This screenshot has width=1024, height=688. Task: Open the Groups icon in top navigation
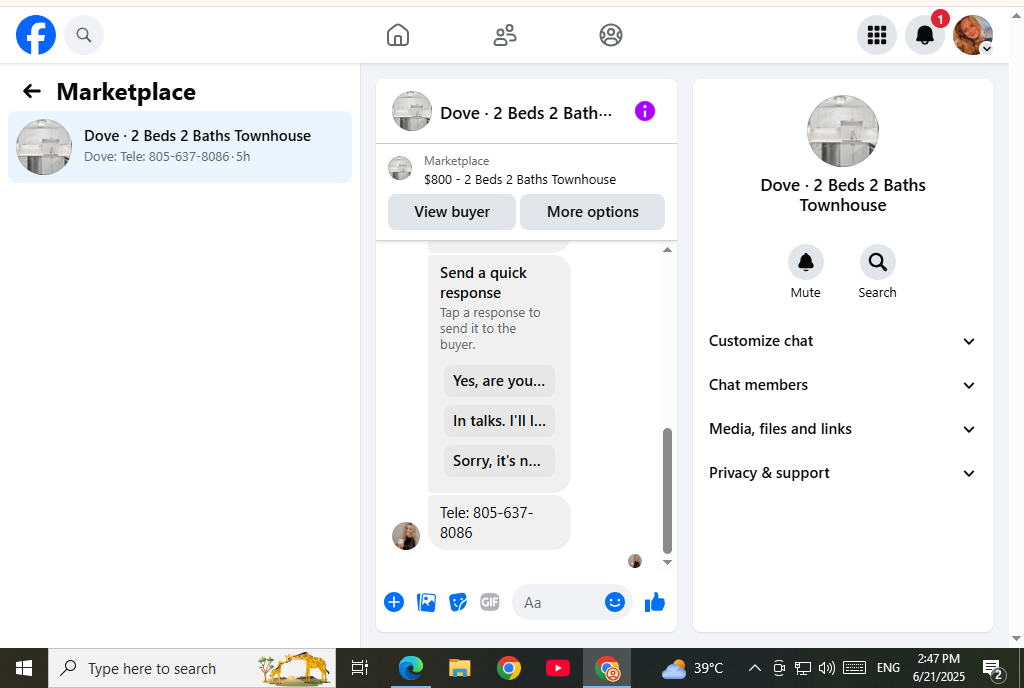pyautogui.click(x=611, y=35)
